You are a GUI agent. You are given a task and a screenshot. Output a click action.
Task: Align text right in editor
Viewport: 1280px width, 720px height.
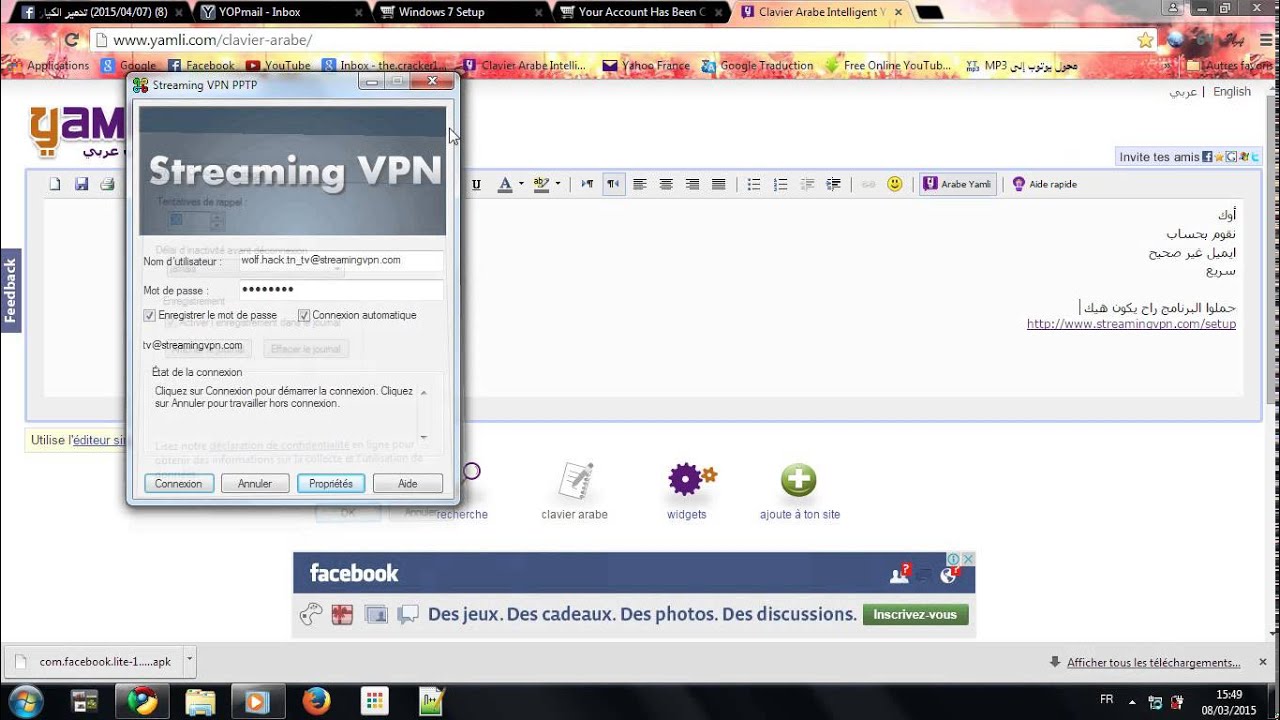(692, 184)
